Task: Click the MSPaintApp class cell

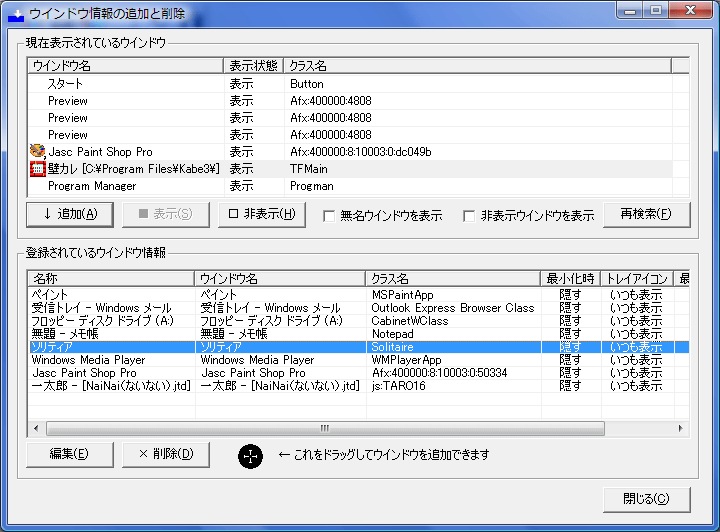Action: click(x=402, y=295)
